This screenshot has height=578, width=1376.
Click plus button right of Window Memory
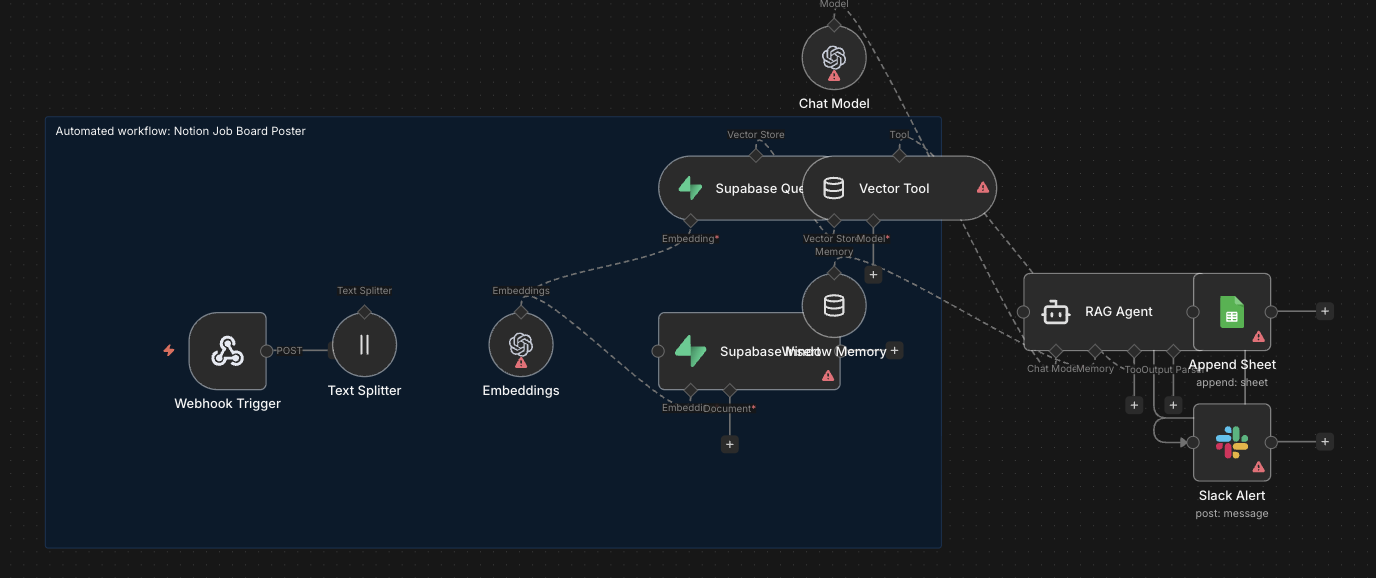[895, 350]
